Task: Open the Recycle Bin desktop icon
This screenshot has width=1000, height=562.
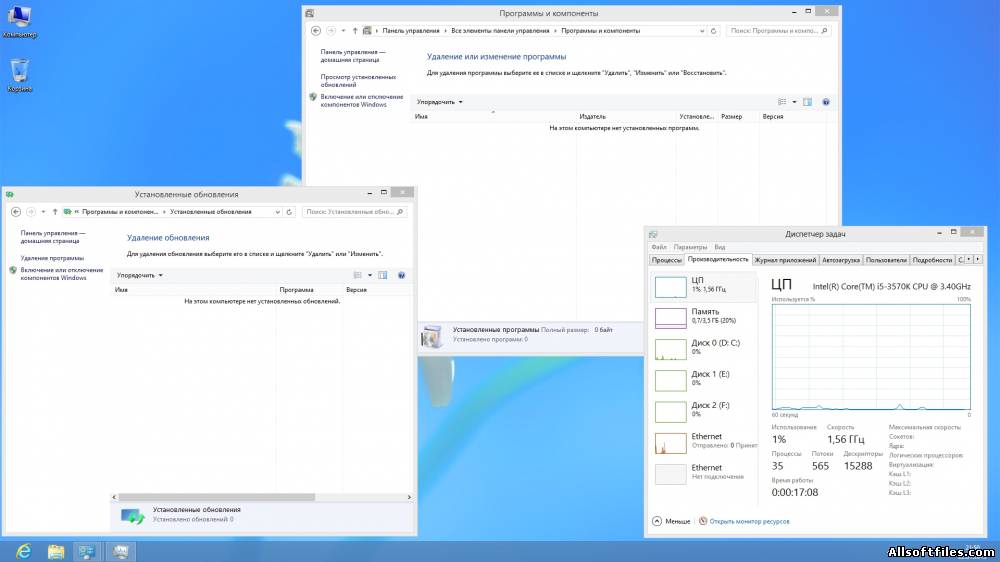Action: (x=19, y=72)
